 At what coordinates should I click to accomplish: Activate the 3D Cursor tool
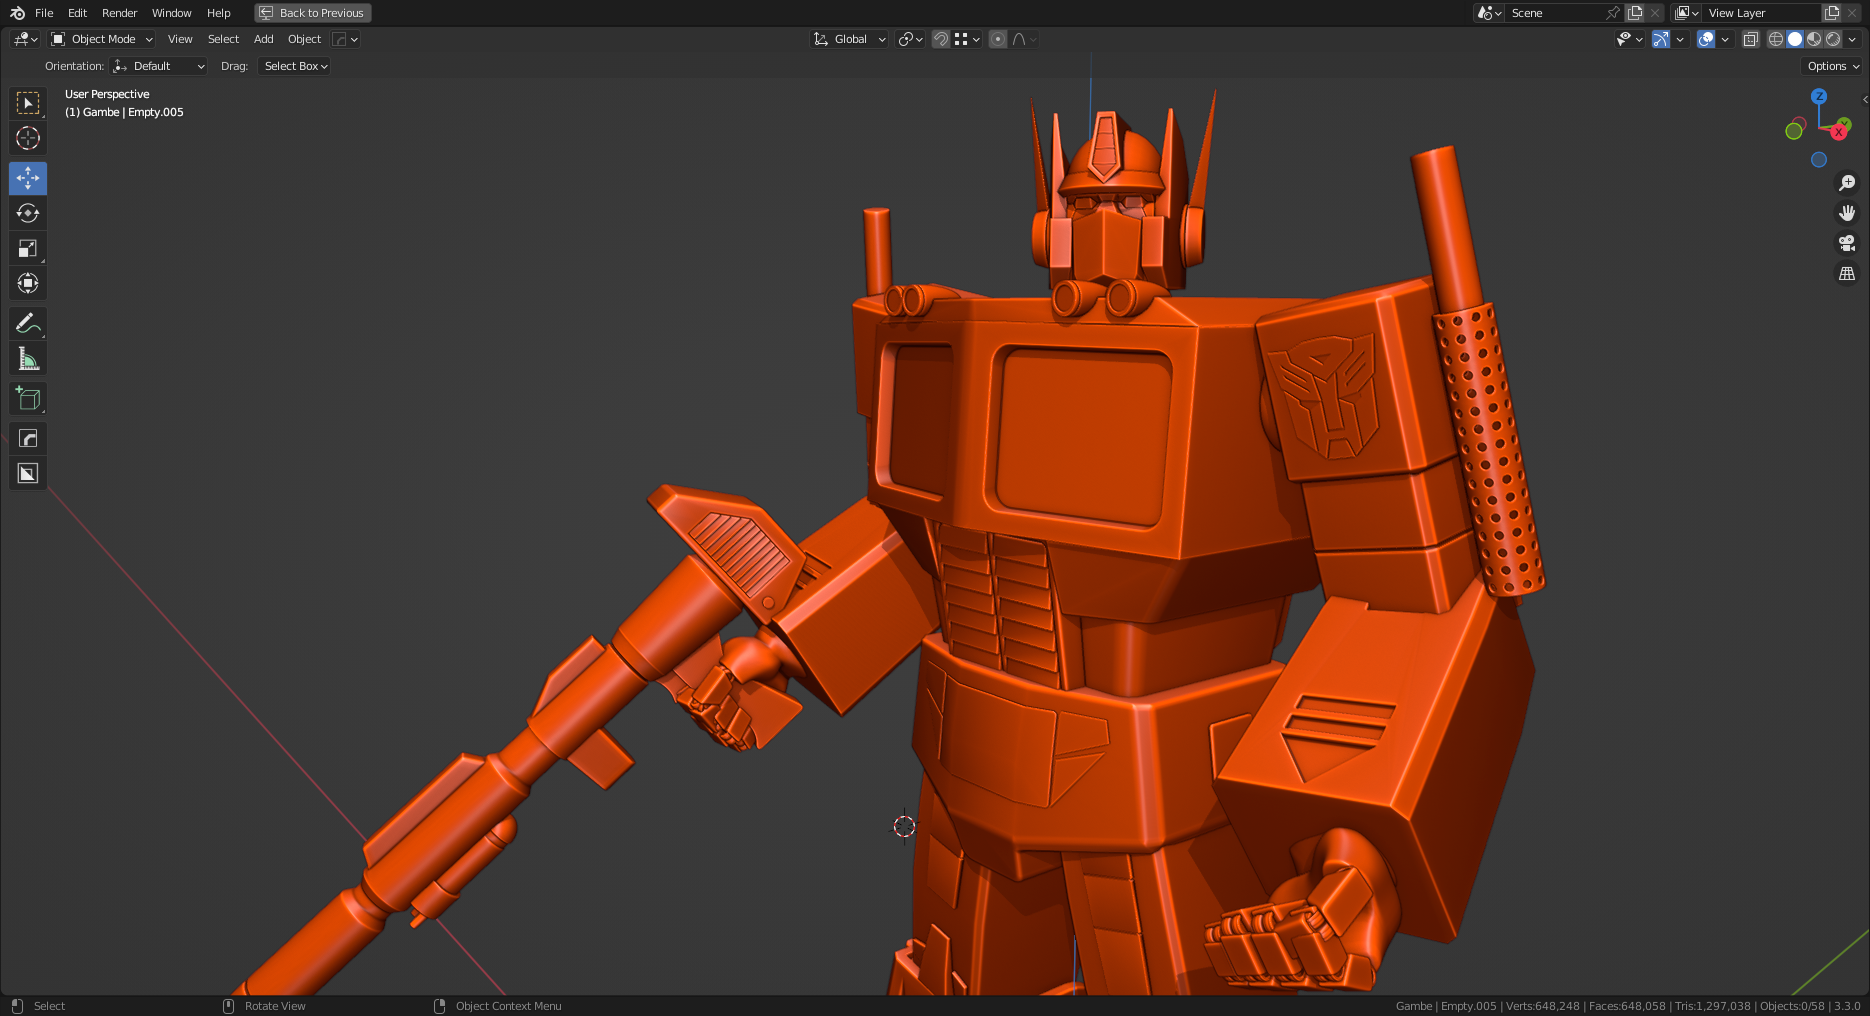pyautogui.click(x=28, y=138)
